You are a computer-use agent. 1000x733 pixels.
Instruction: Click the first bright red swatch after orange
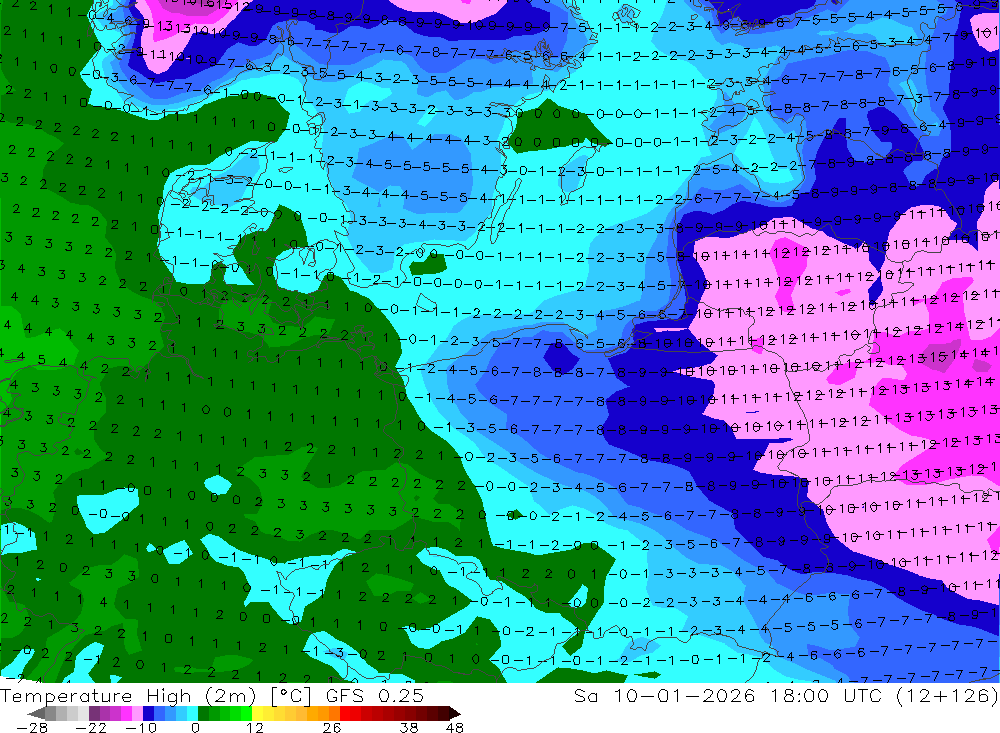click(345, 713)
